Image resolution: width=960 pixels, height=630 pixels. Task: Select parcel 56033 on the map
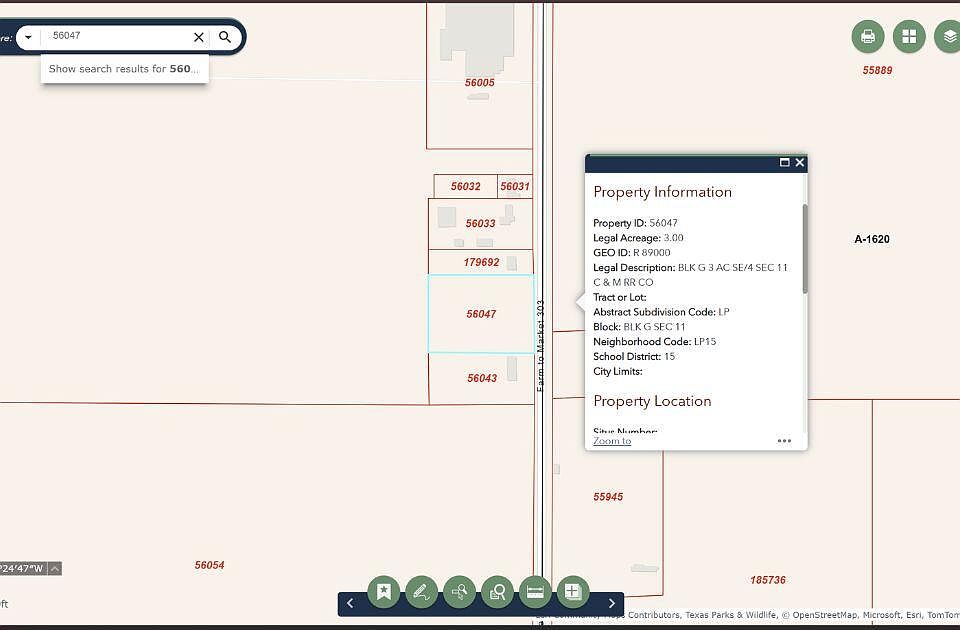click(480, 223)
